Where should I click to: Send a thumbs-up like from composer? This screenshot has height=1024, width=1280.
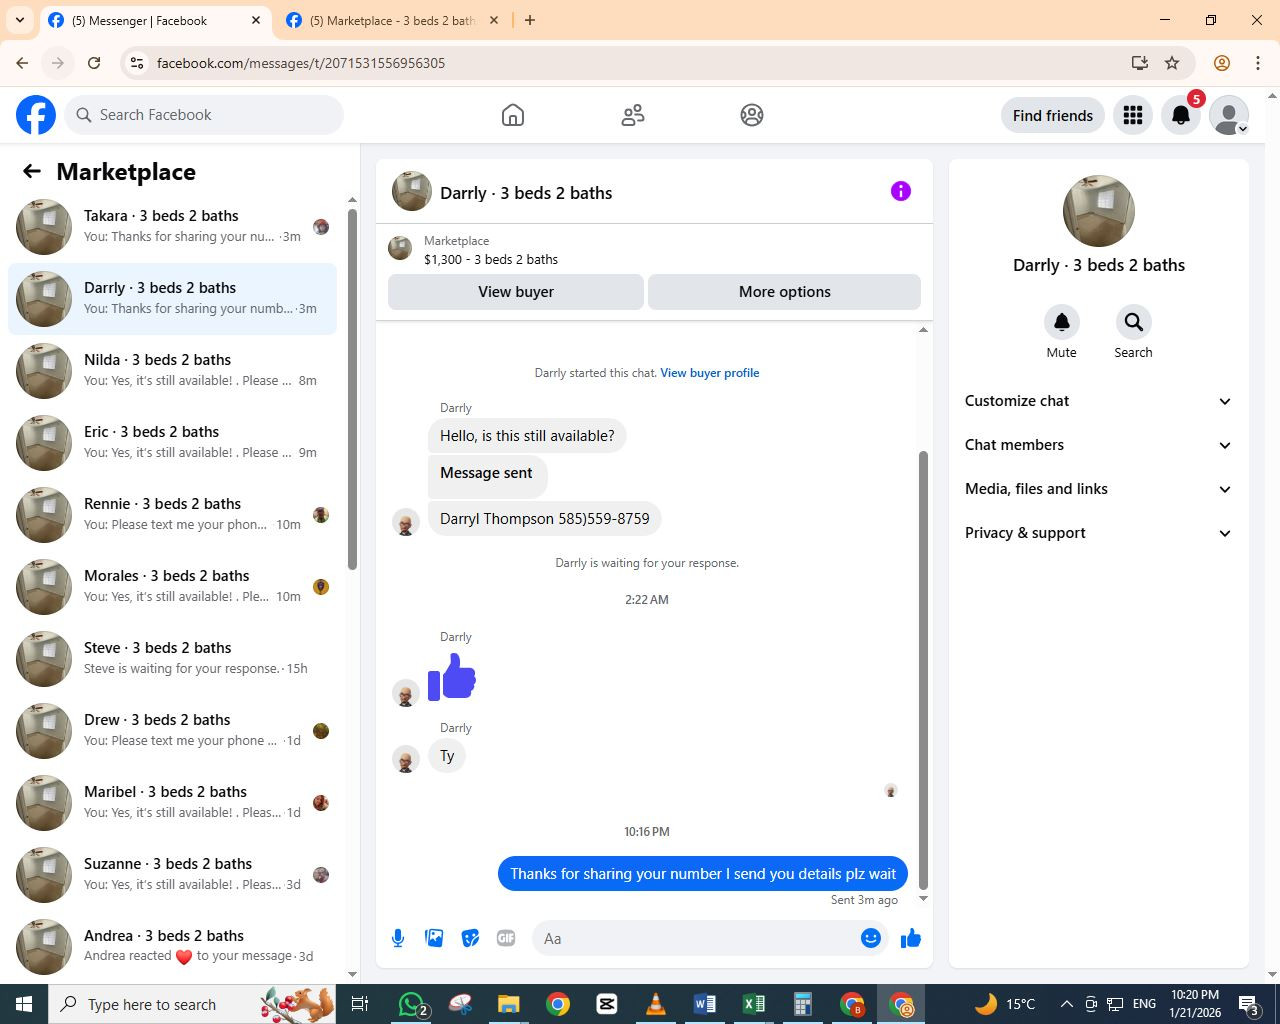[x=911, y=938]
